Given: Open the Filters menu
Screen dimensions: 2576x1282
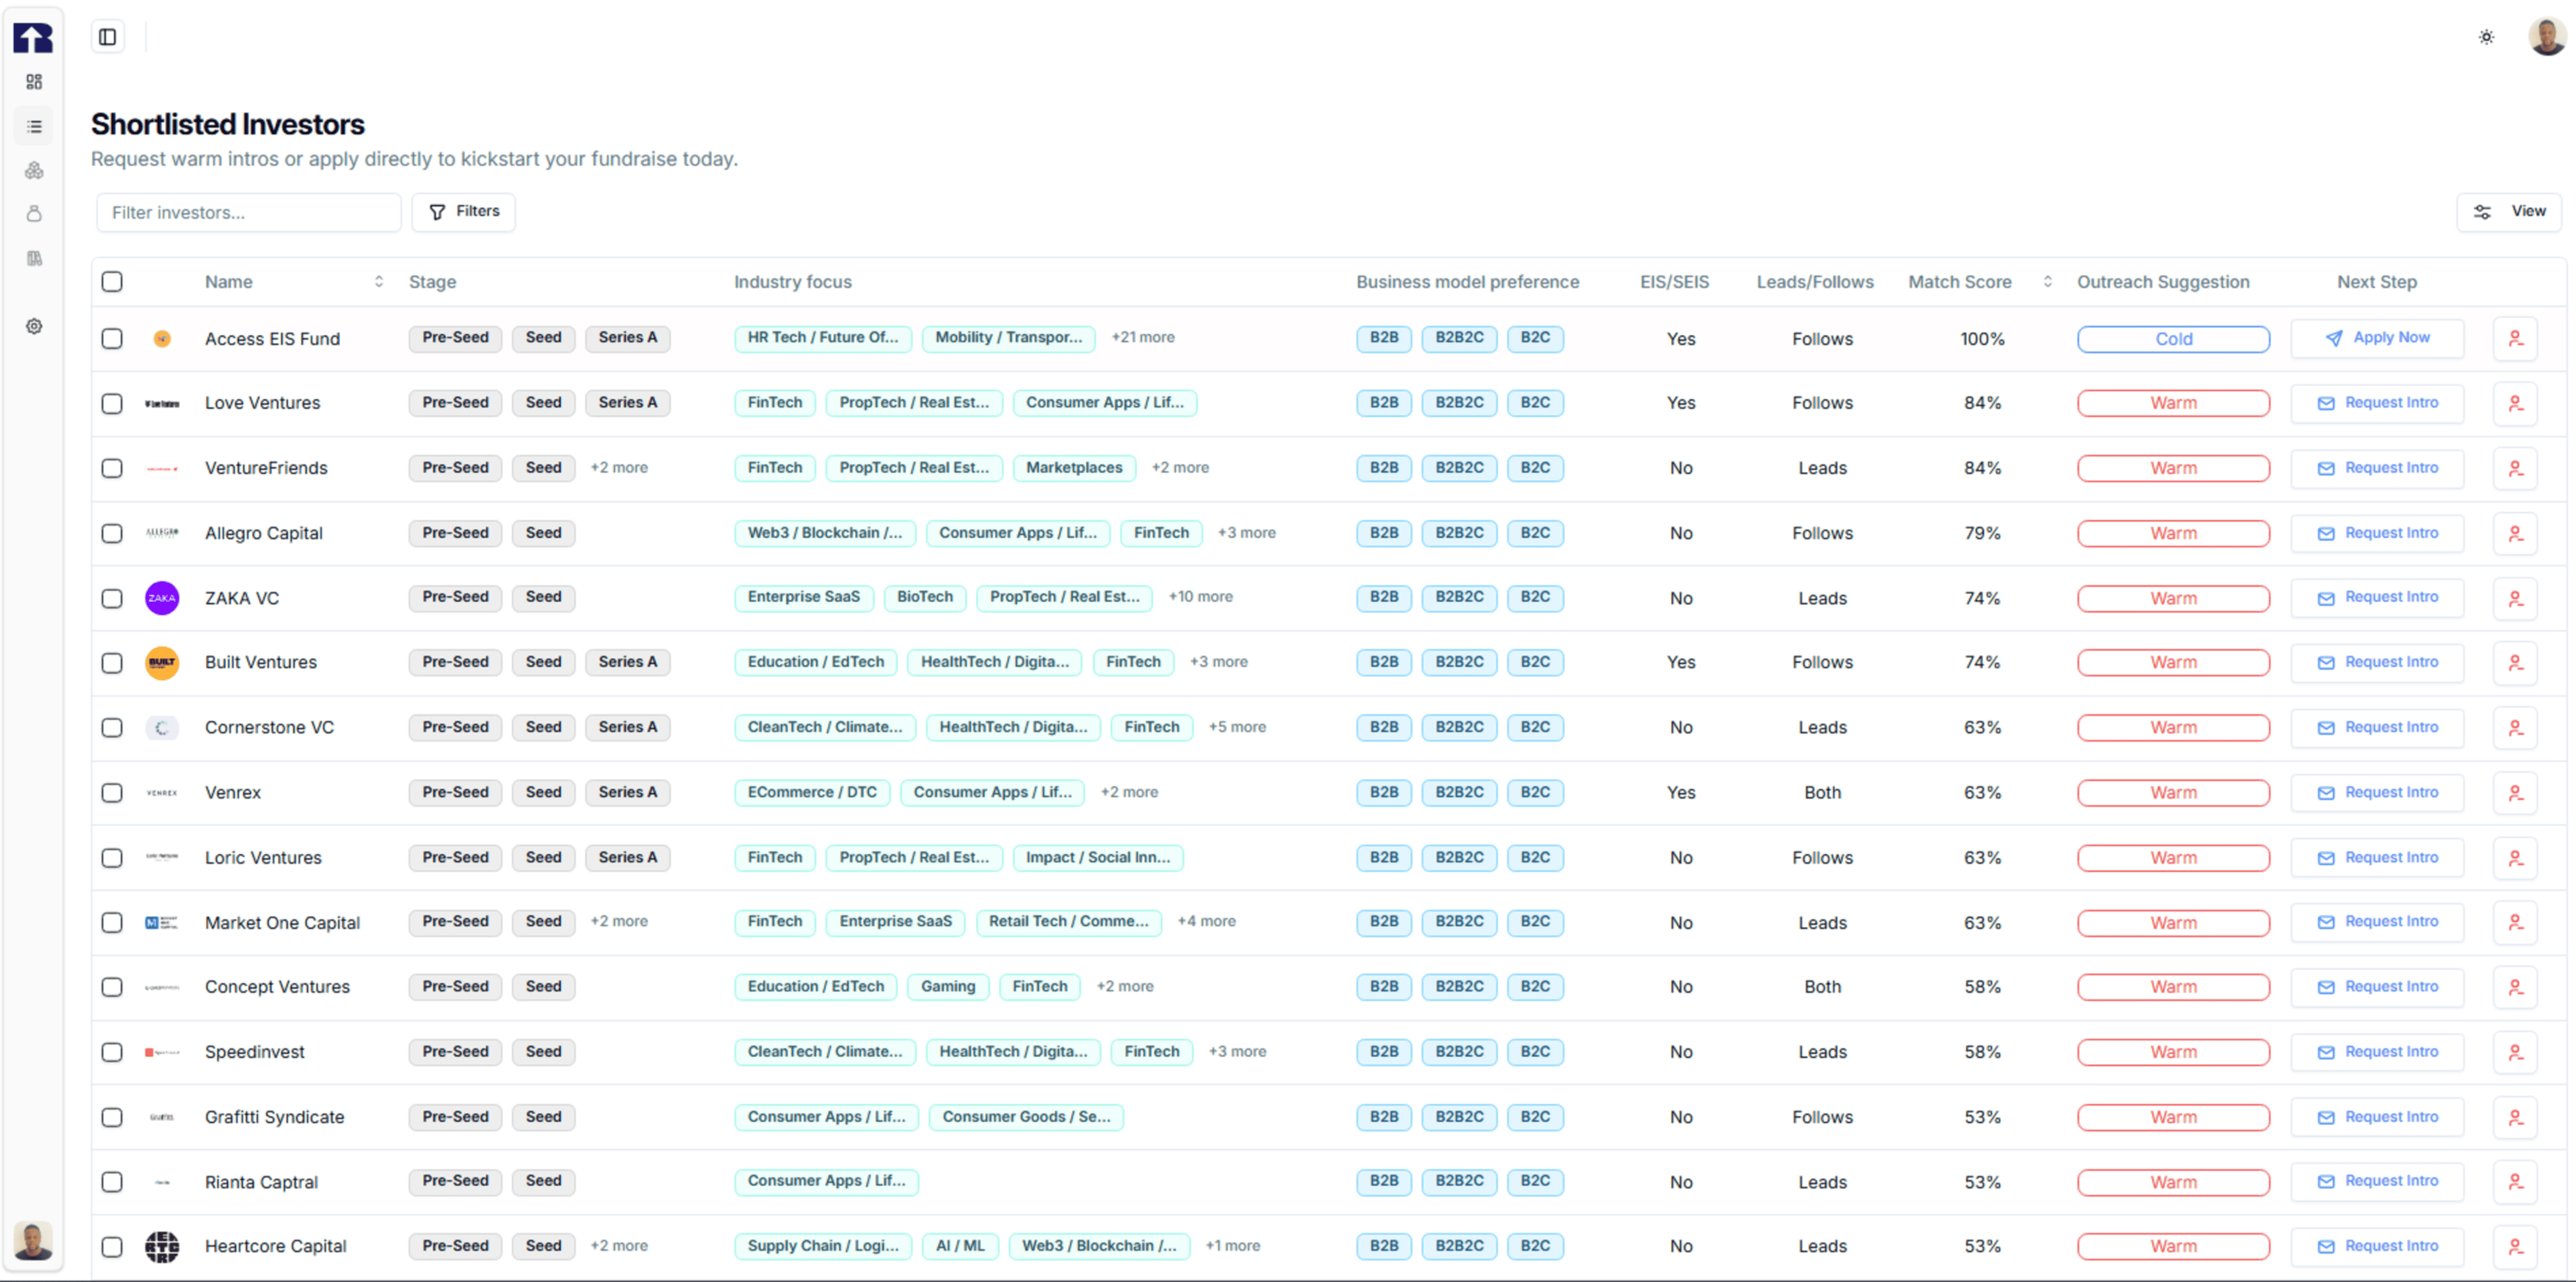Looking at the screenshot, I should [463, 211].
